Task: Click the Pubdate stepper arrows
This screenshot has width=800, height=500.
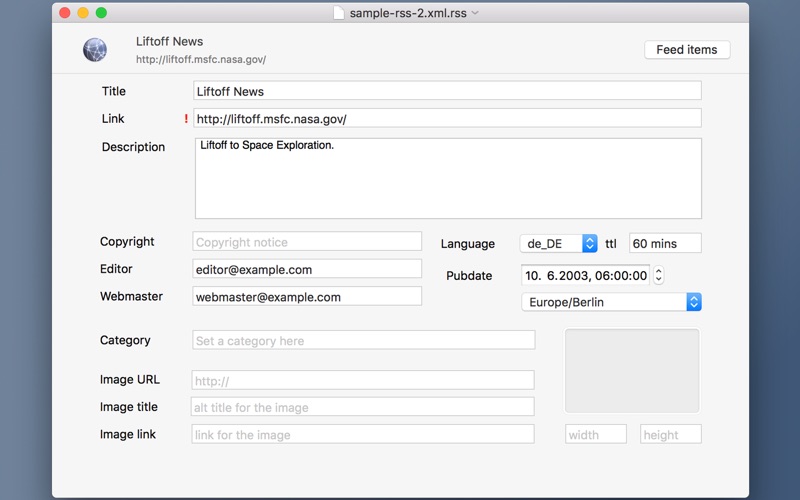Action: coord(659,276)
